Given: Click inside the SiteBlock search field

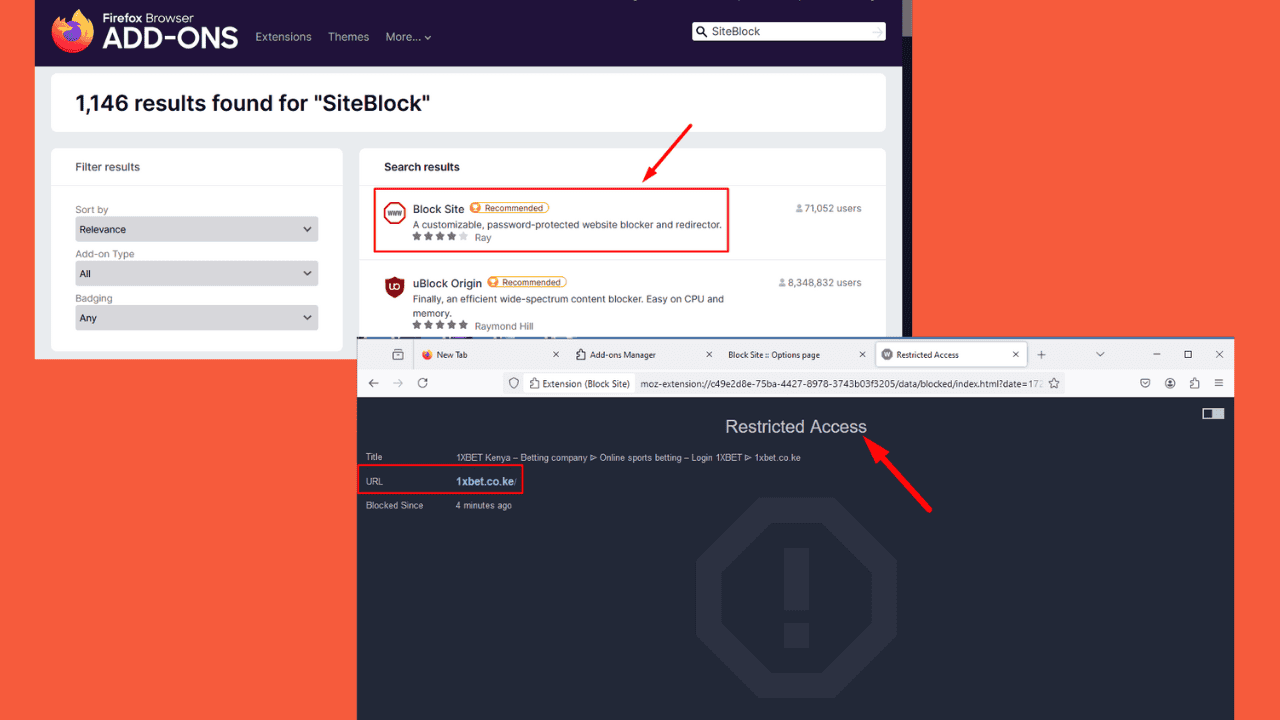Looking at the screenshot, I should pos(790,31).
